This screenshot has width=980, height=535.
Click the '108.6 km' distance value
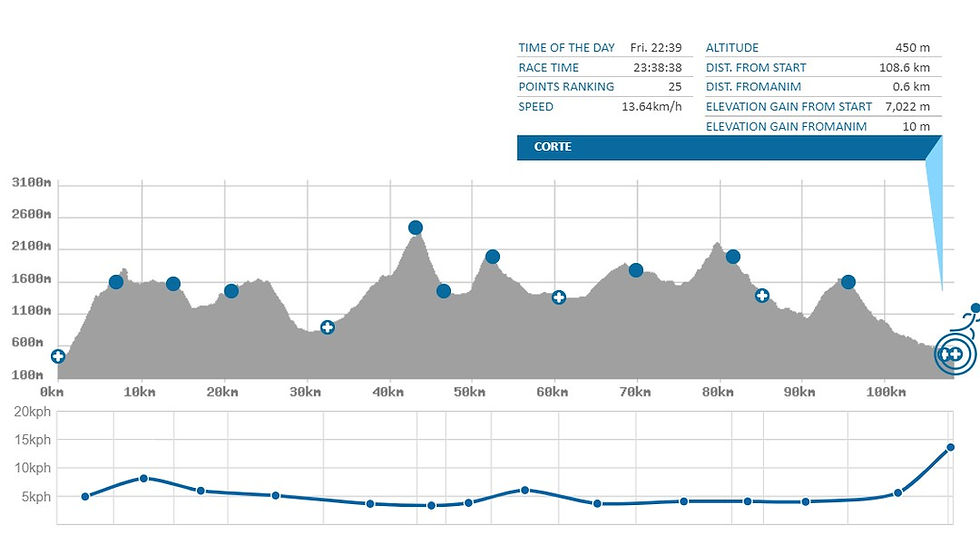point(904,68)
